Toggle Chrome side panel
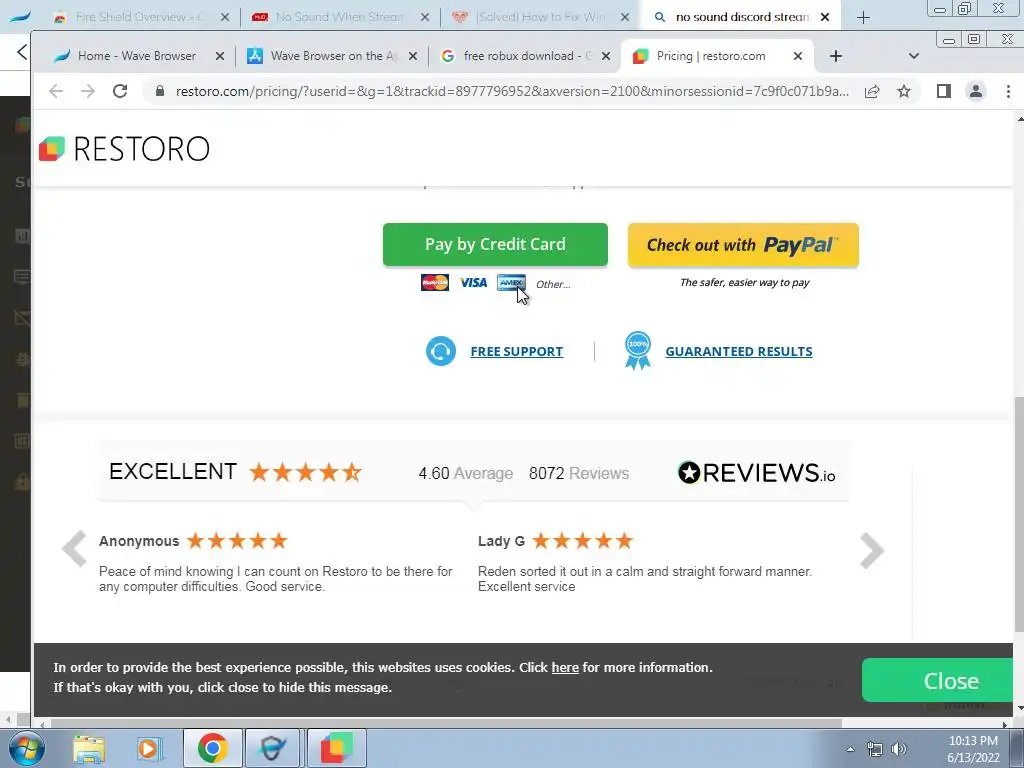Screen dimensions: 1024x768 (x=944, y=91)
